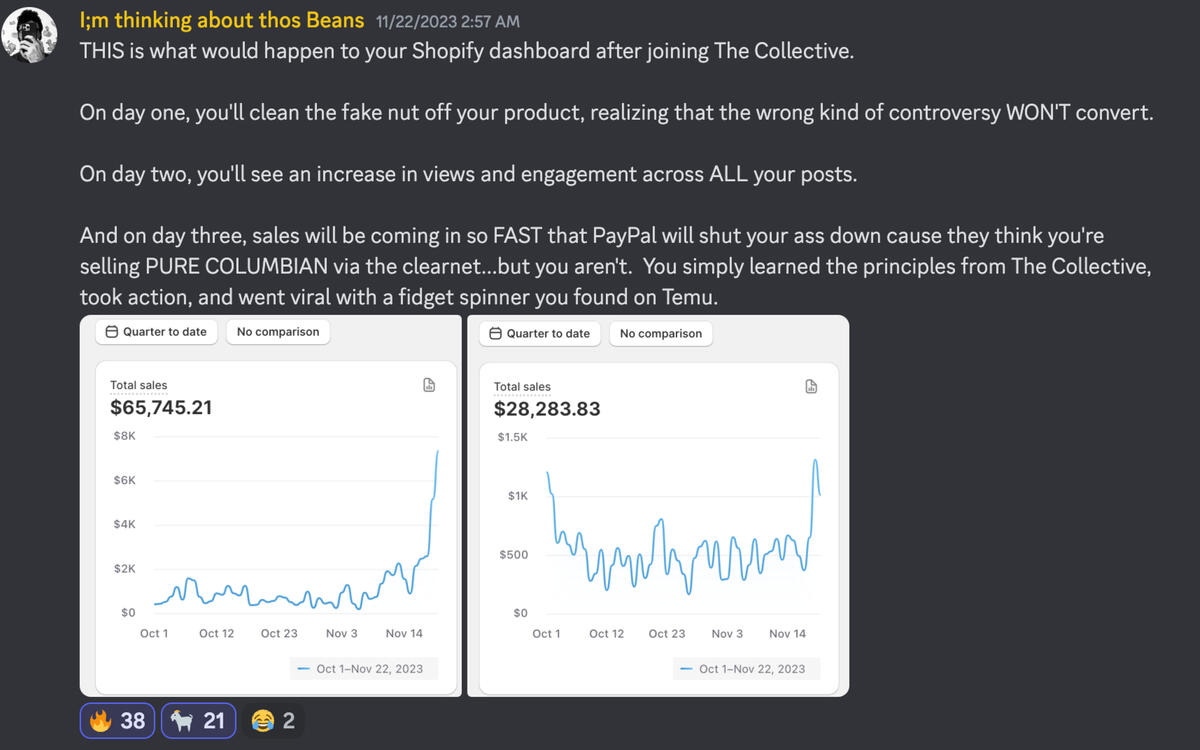
Task: Click calendar icon in right Quarter to date
Action: pyautogui.click(x=495, y=333)
